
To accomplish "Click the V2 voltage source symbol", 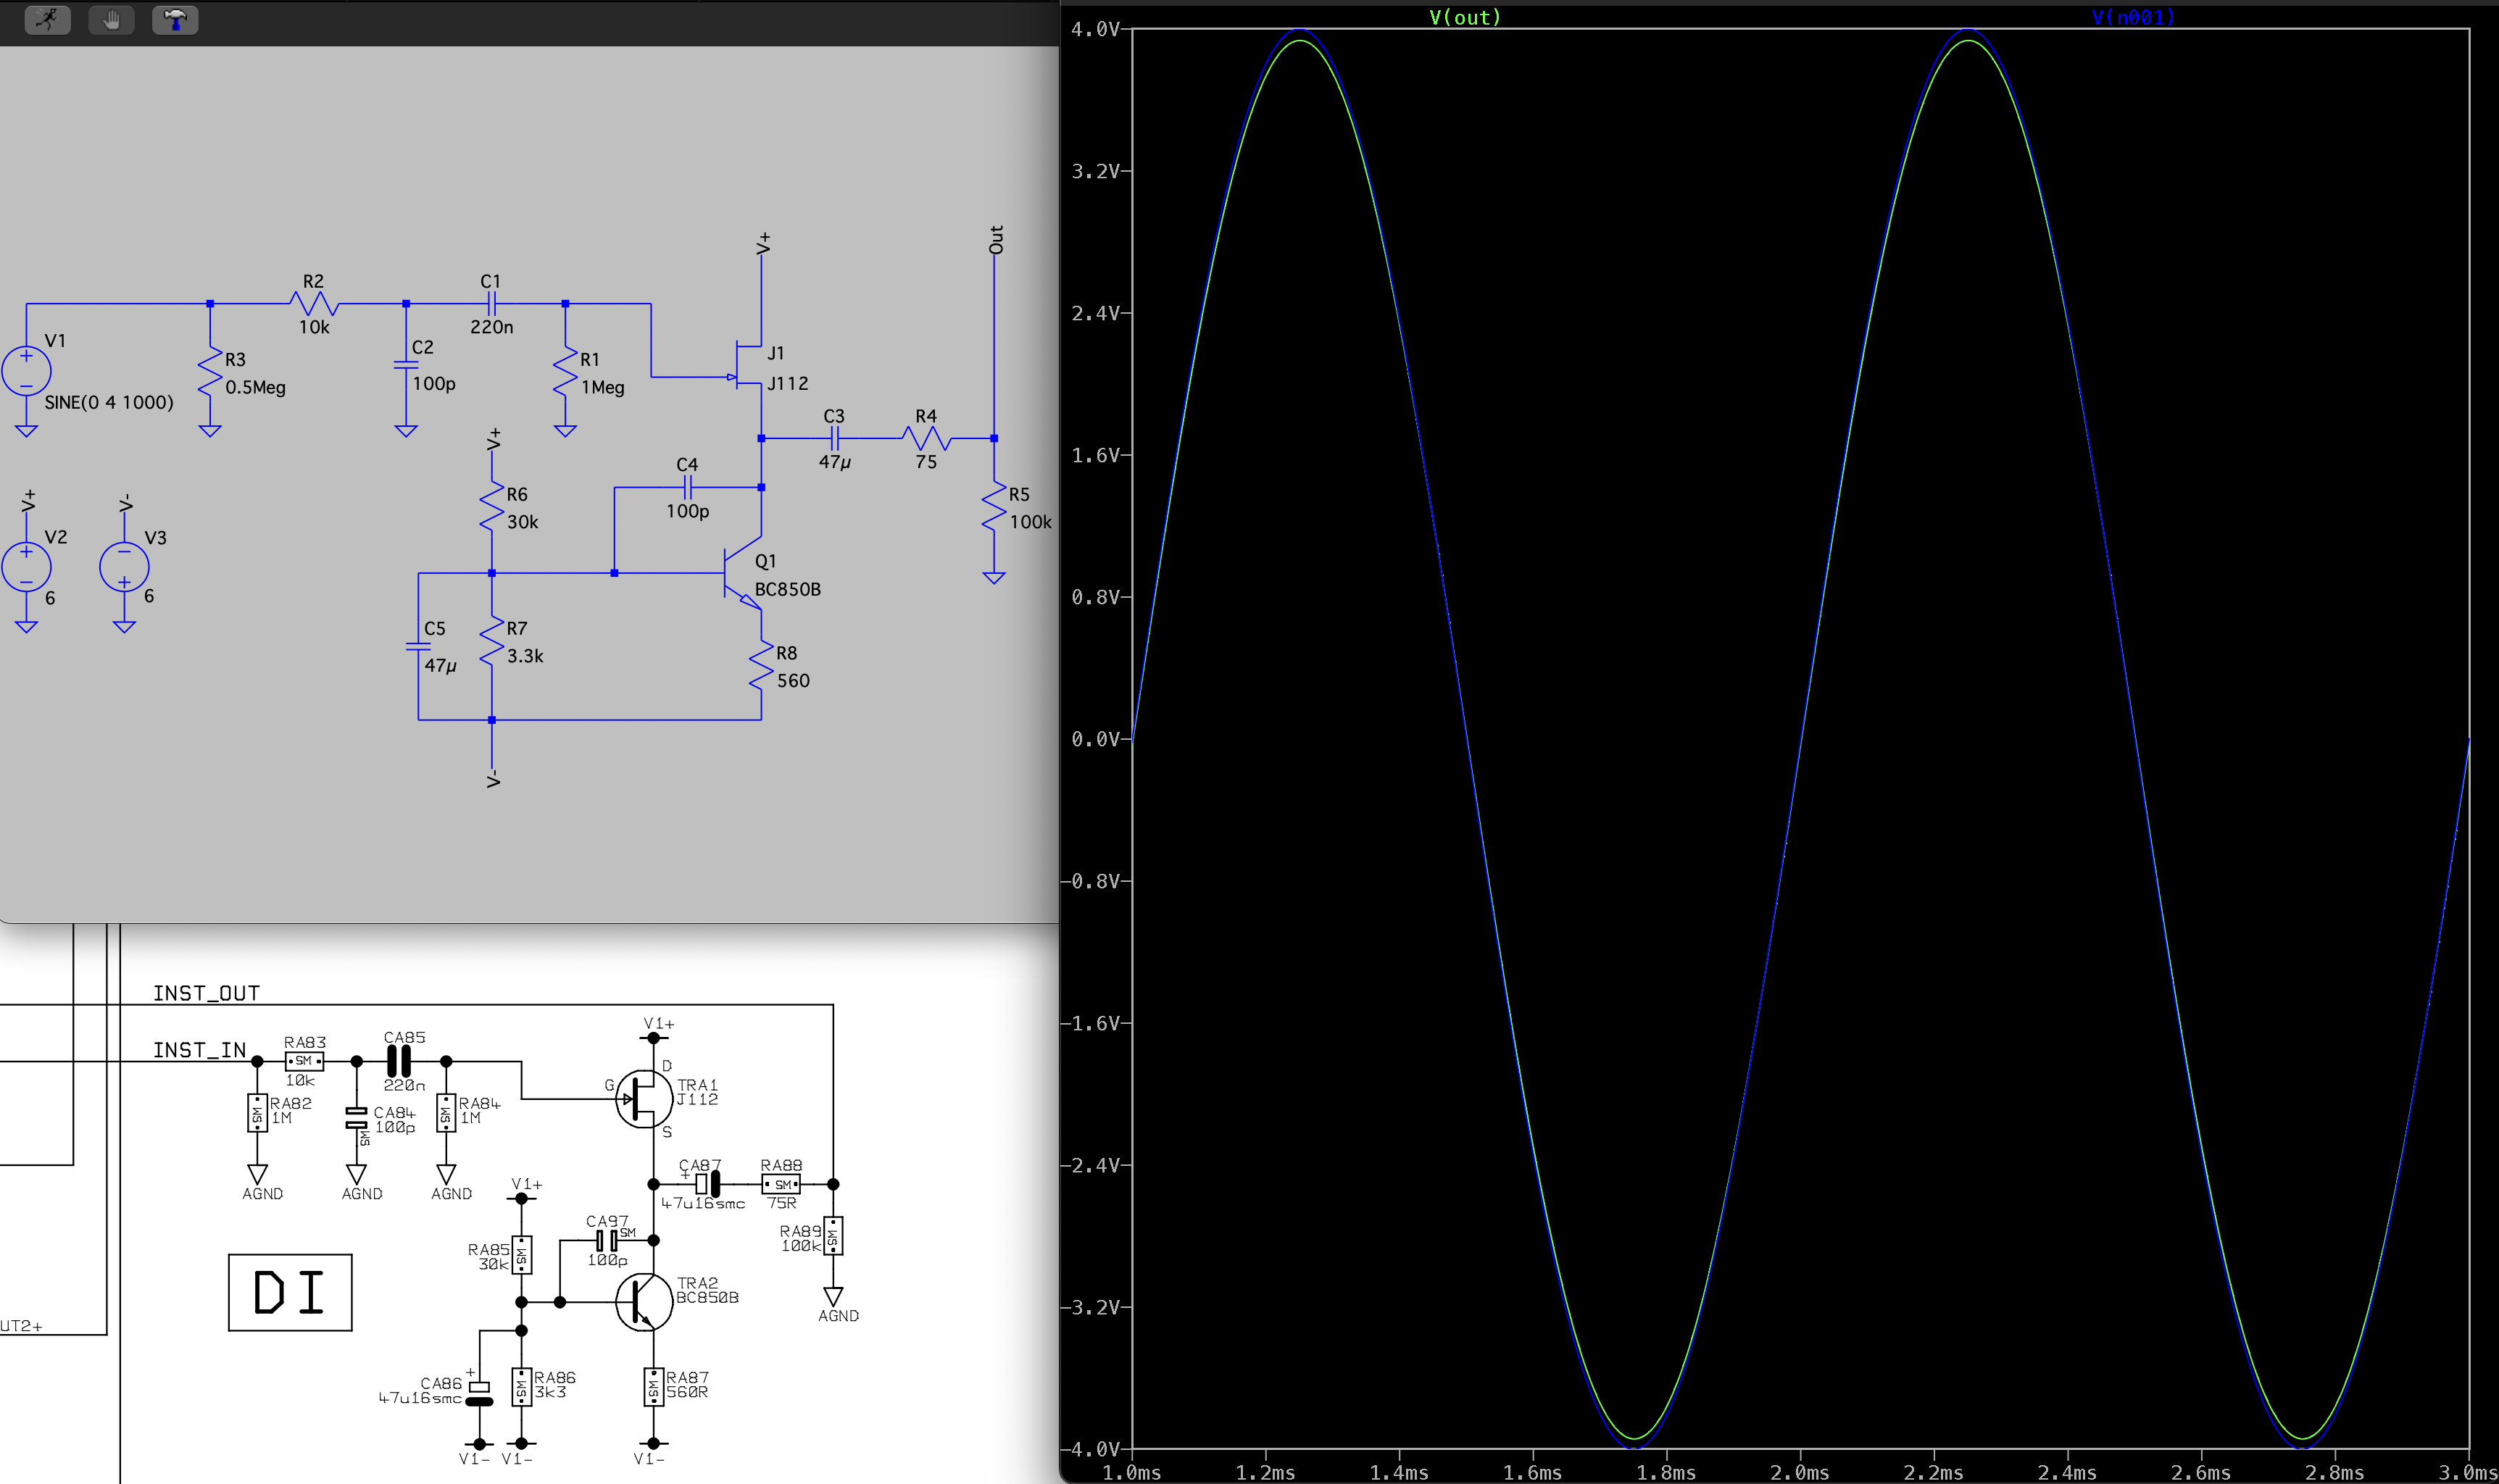I will click(x=26, y=566).
